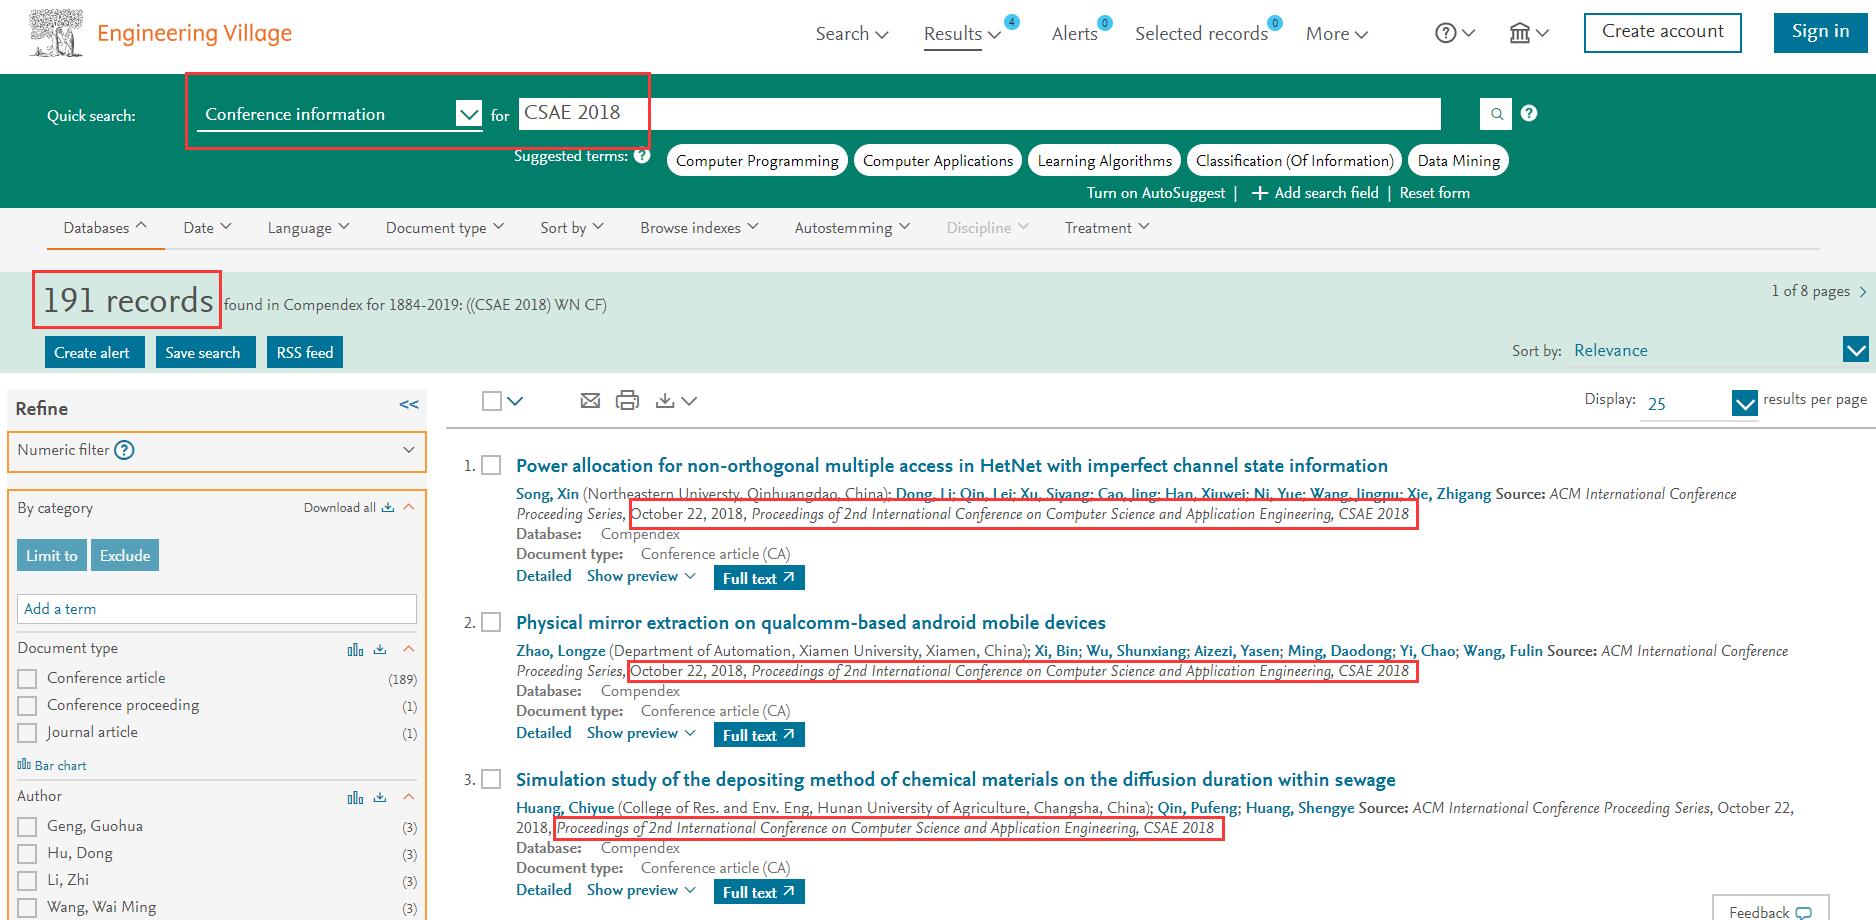Expand the Sort by Relevance dropdown
The height and width of the screenshot is (920, 1876).
pyautogui.click(x=1855, y=350)
